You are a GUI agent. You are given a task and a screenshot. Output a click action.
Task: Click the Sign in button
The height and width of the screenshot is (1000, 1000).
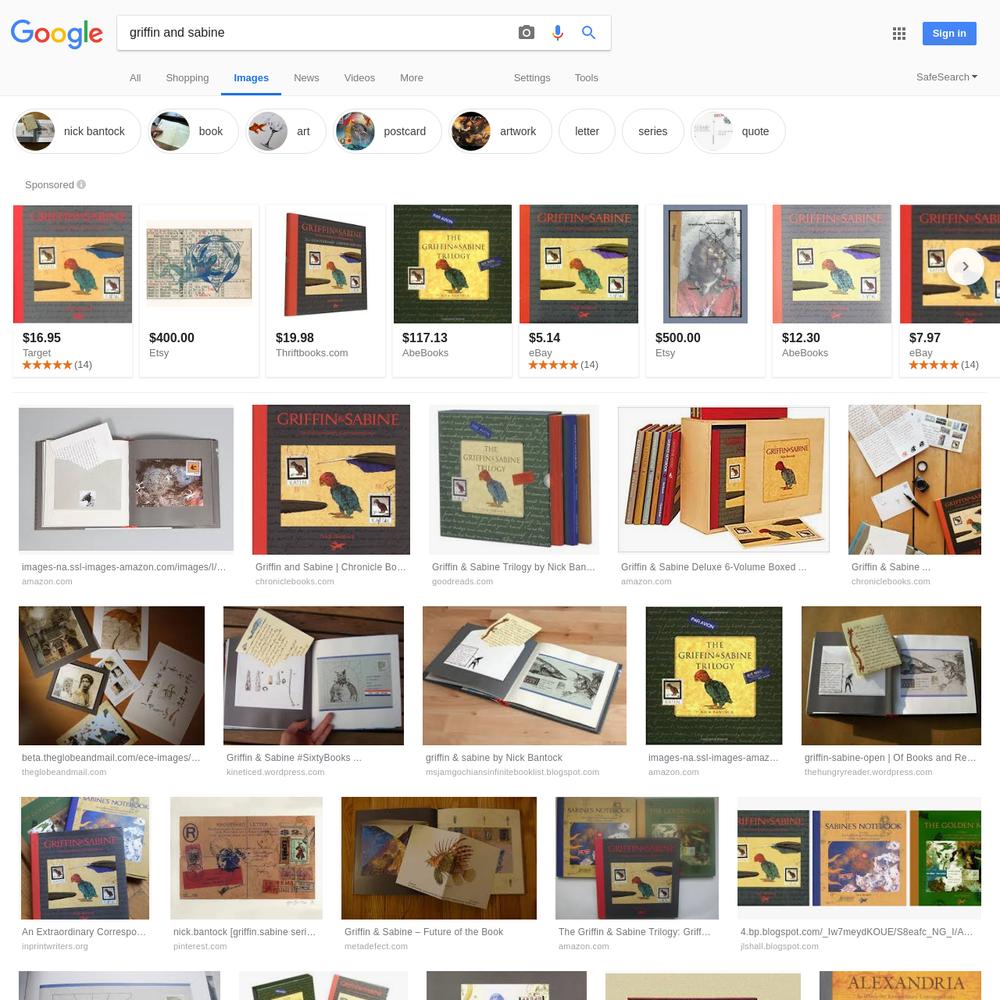point(949,33)
